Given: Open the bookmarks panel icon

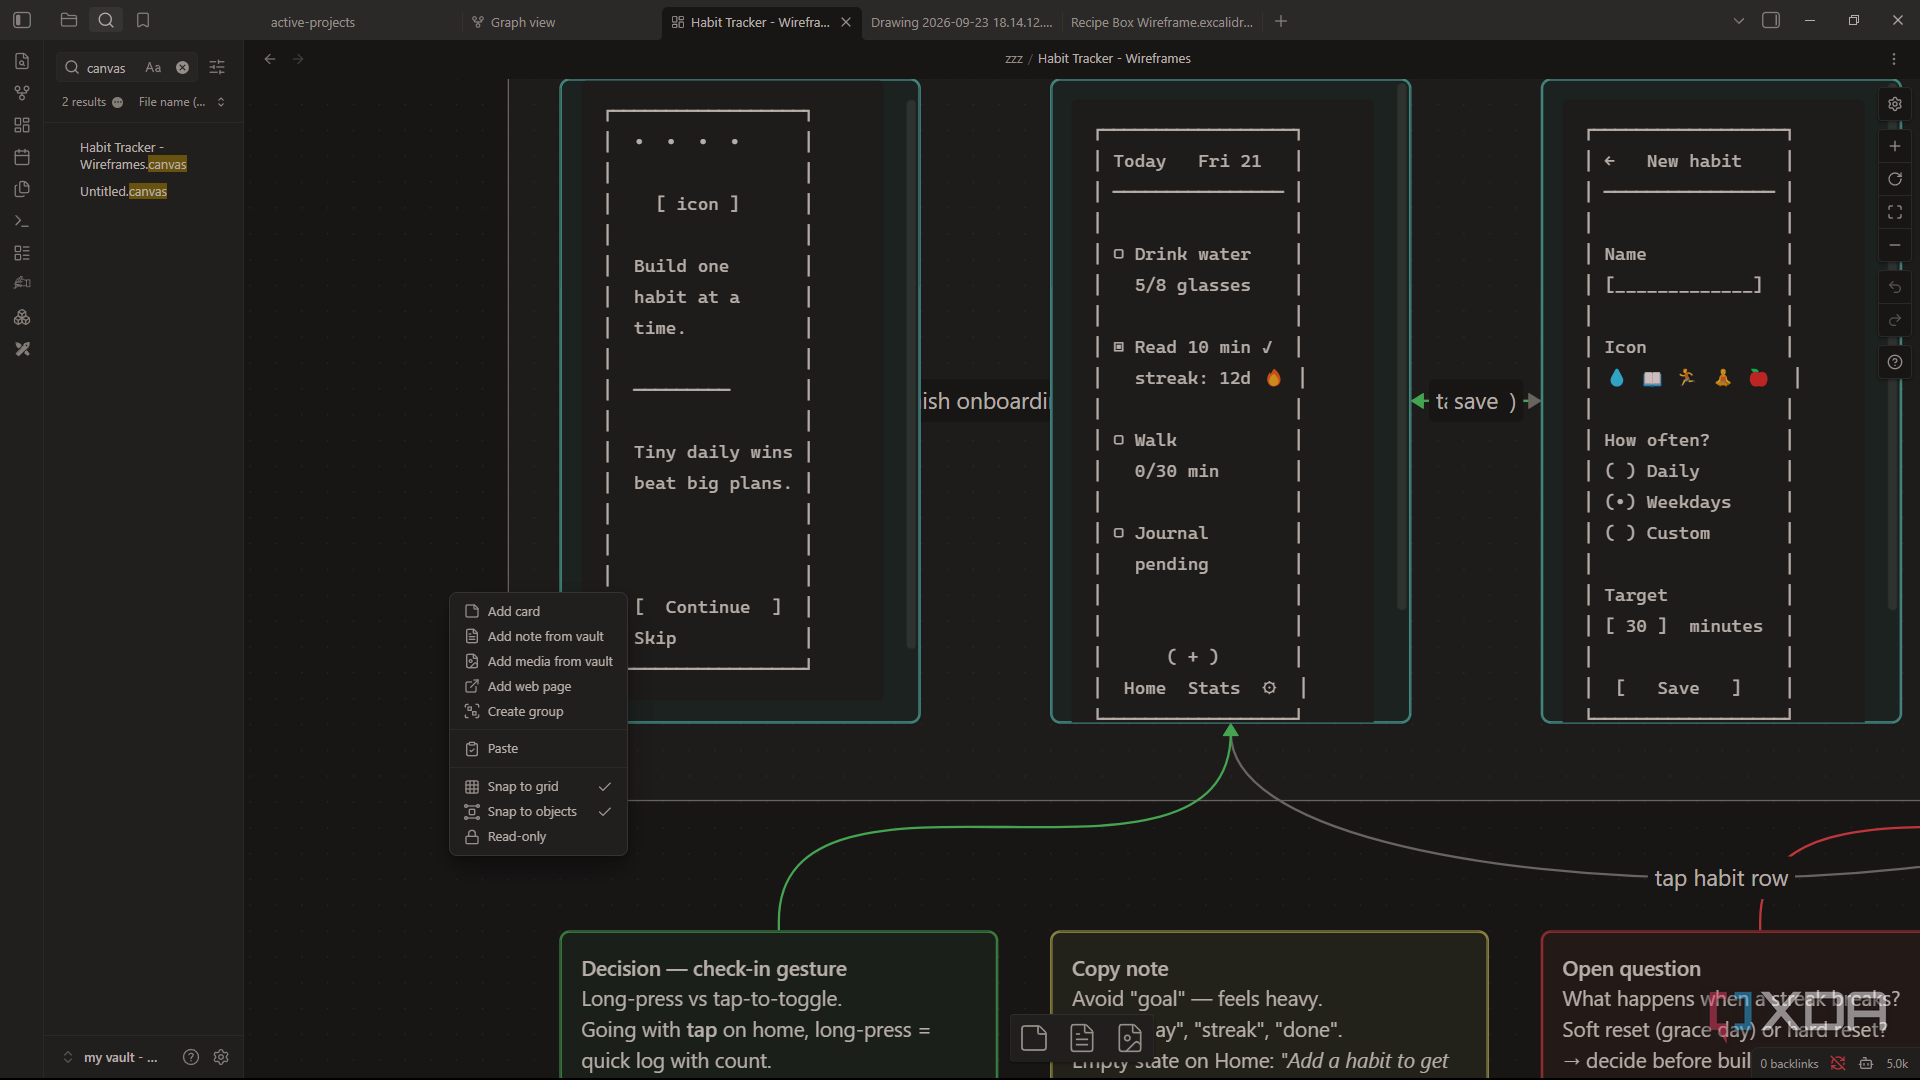Looking at the screenshot, I should coord(143,20).
